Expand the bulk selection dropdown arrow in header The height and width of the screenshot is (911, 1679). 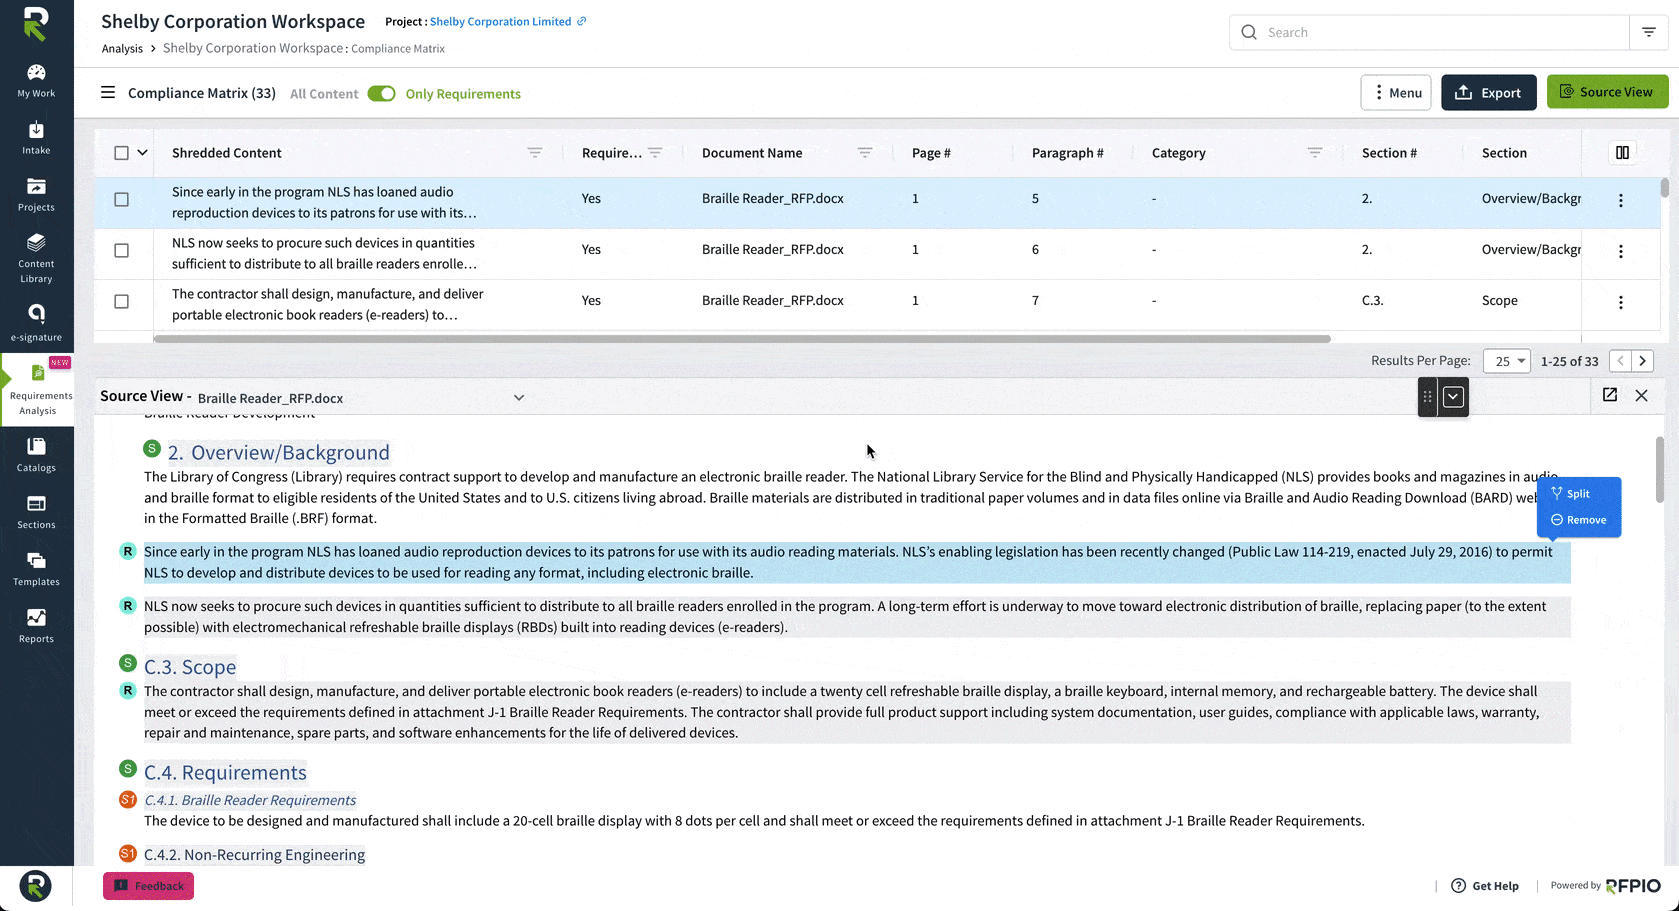coord(142,153)
